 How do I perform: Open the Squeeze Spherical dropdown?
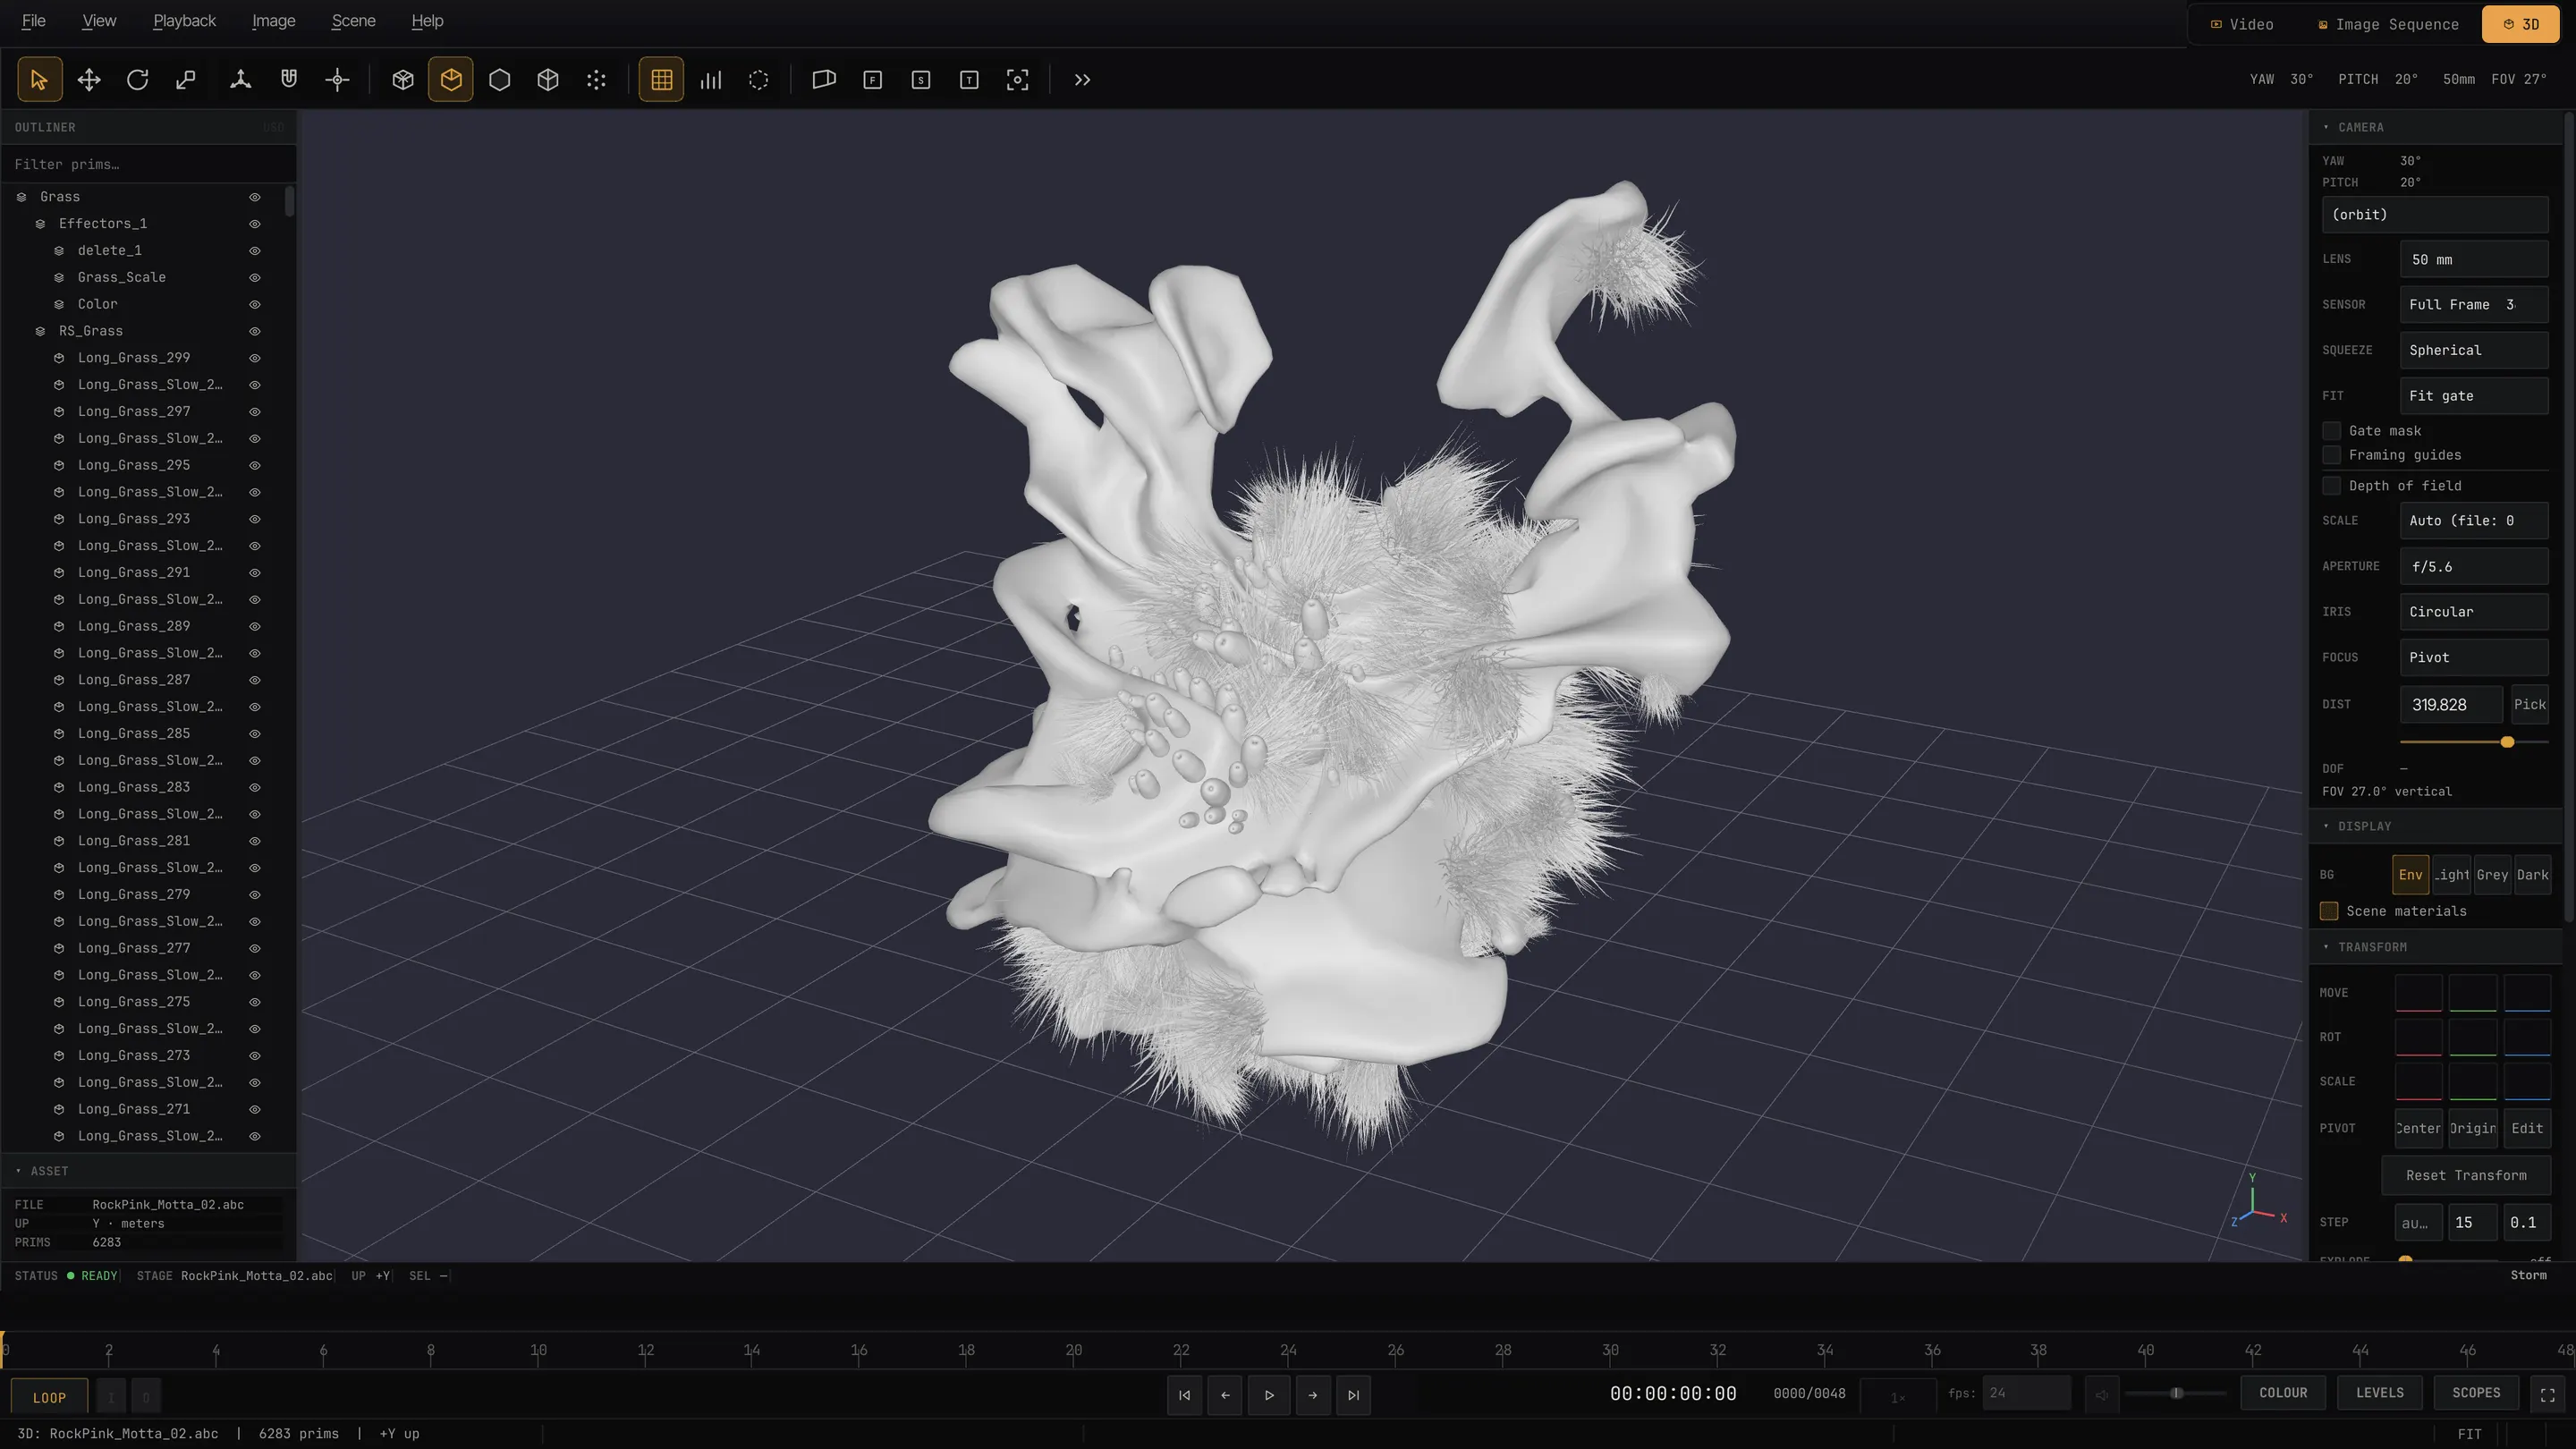click(2473, 350)
